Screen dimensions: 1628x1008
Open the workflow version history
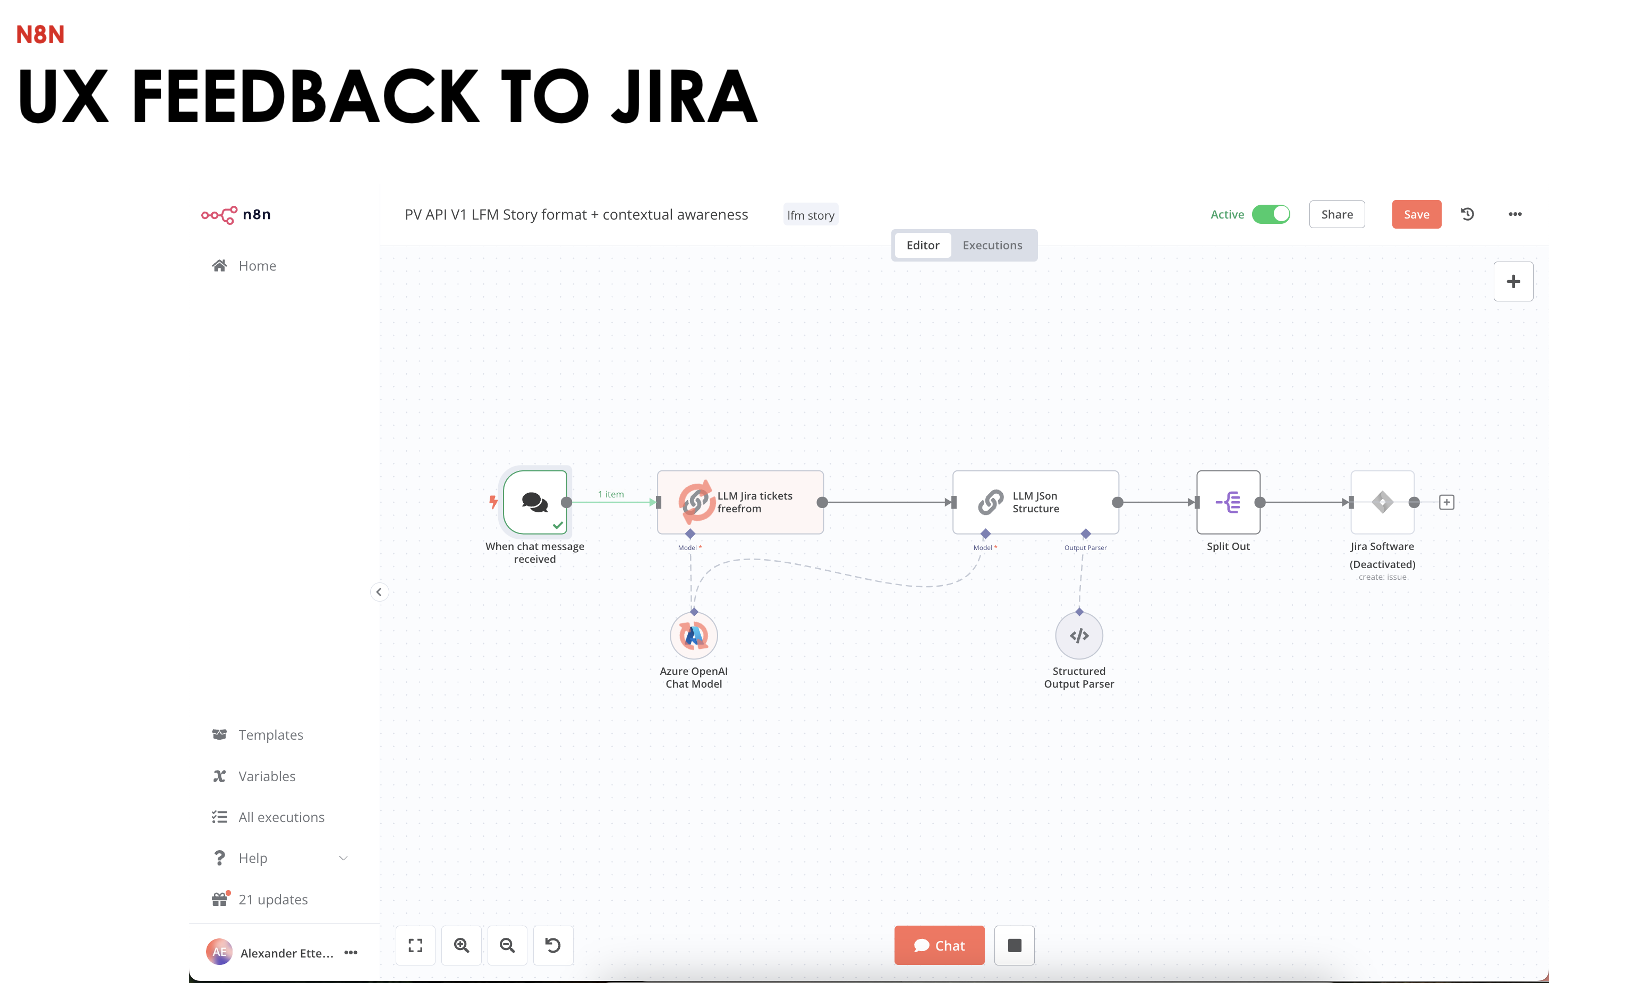click(1466, 214)
